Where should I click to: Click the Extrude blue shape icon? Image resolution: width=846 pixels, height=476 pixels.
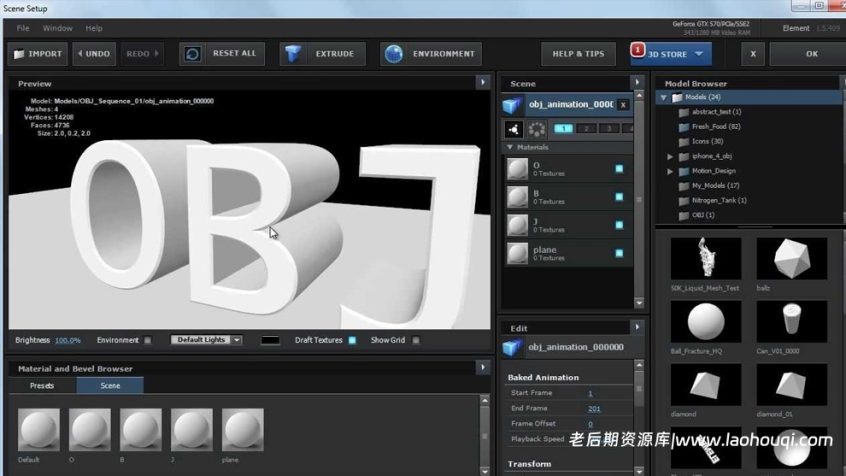tap(293, 53)
